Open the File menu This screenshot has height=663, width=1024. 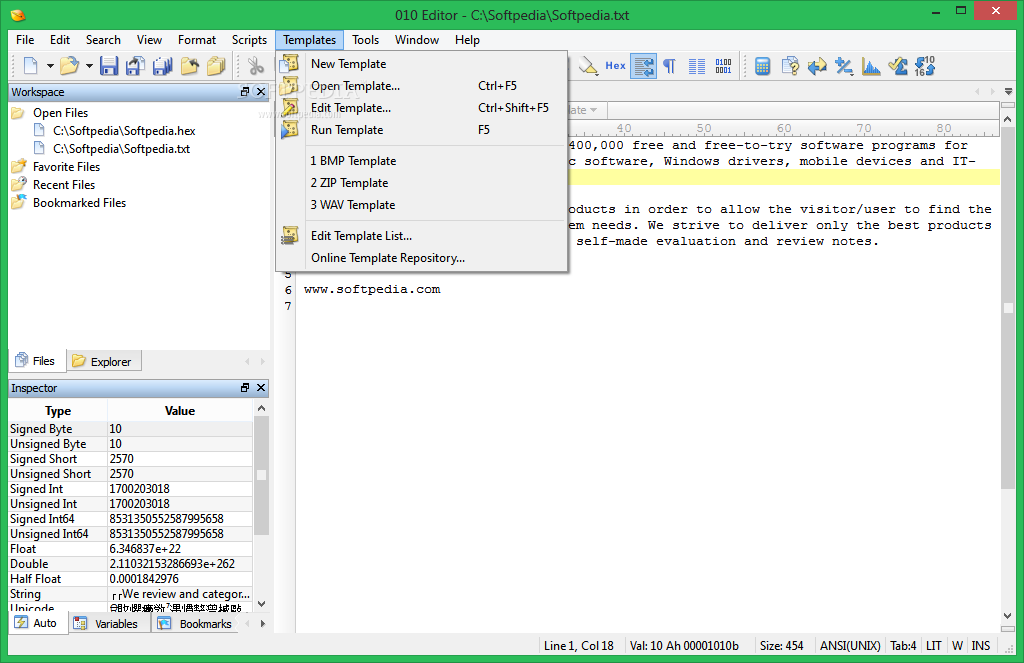pos(25,40)
